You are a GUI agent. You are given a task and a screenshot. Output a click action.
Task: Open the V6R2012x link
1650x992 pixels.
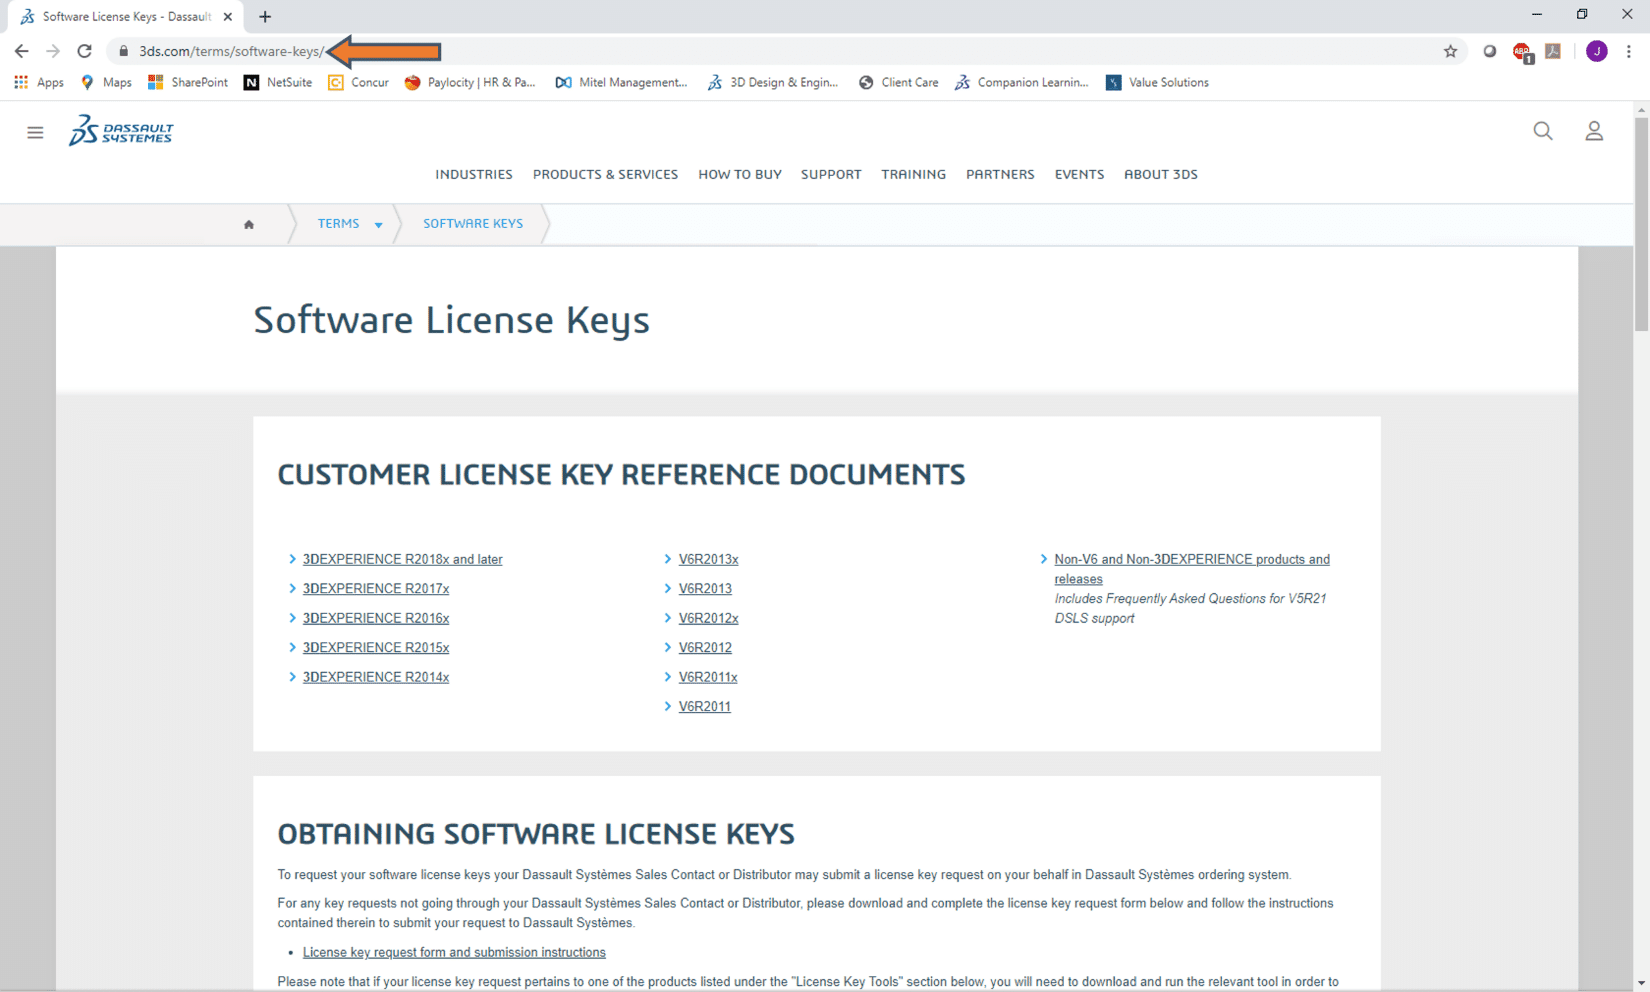[x=708, y=618]
